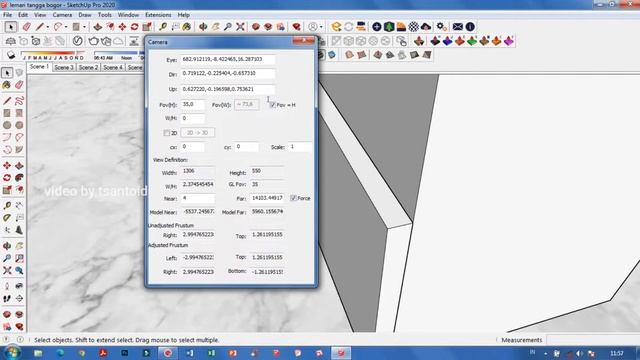Expand the arc tool dropdown arrow
The height and width of the screenshot is (360, 640).
pos(66,27)
